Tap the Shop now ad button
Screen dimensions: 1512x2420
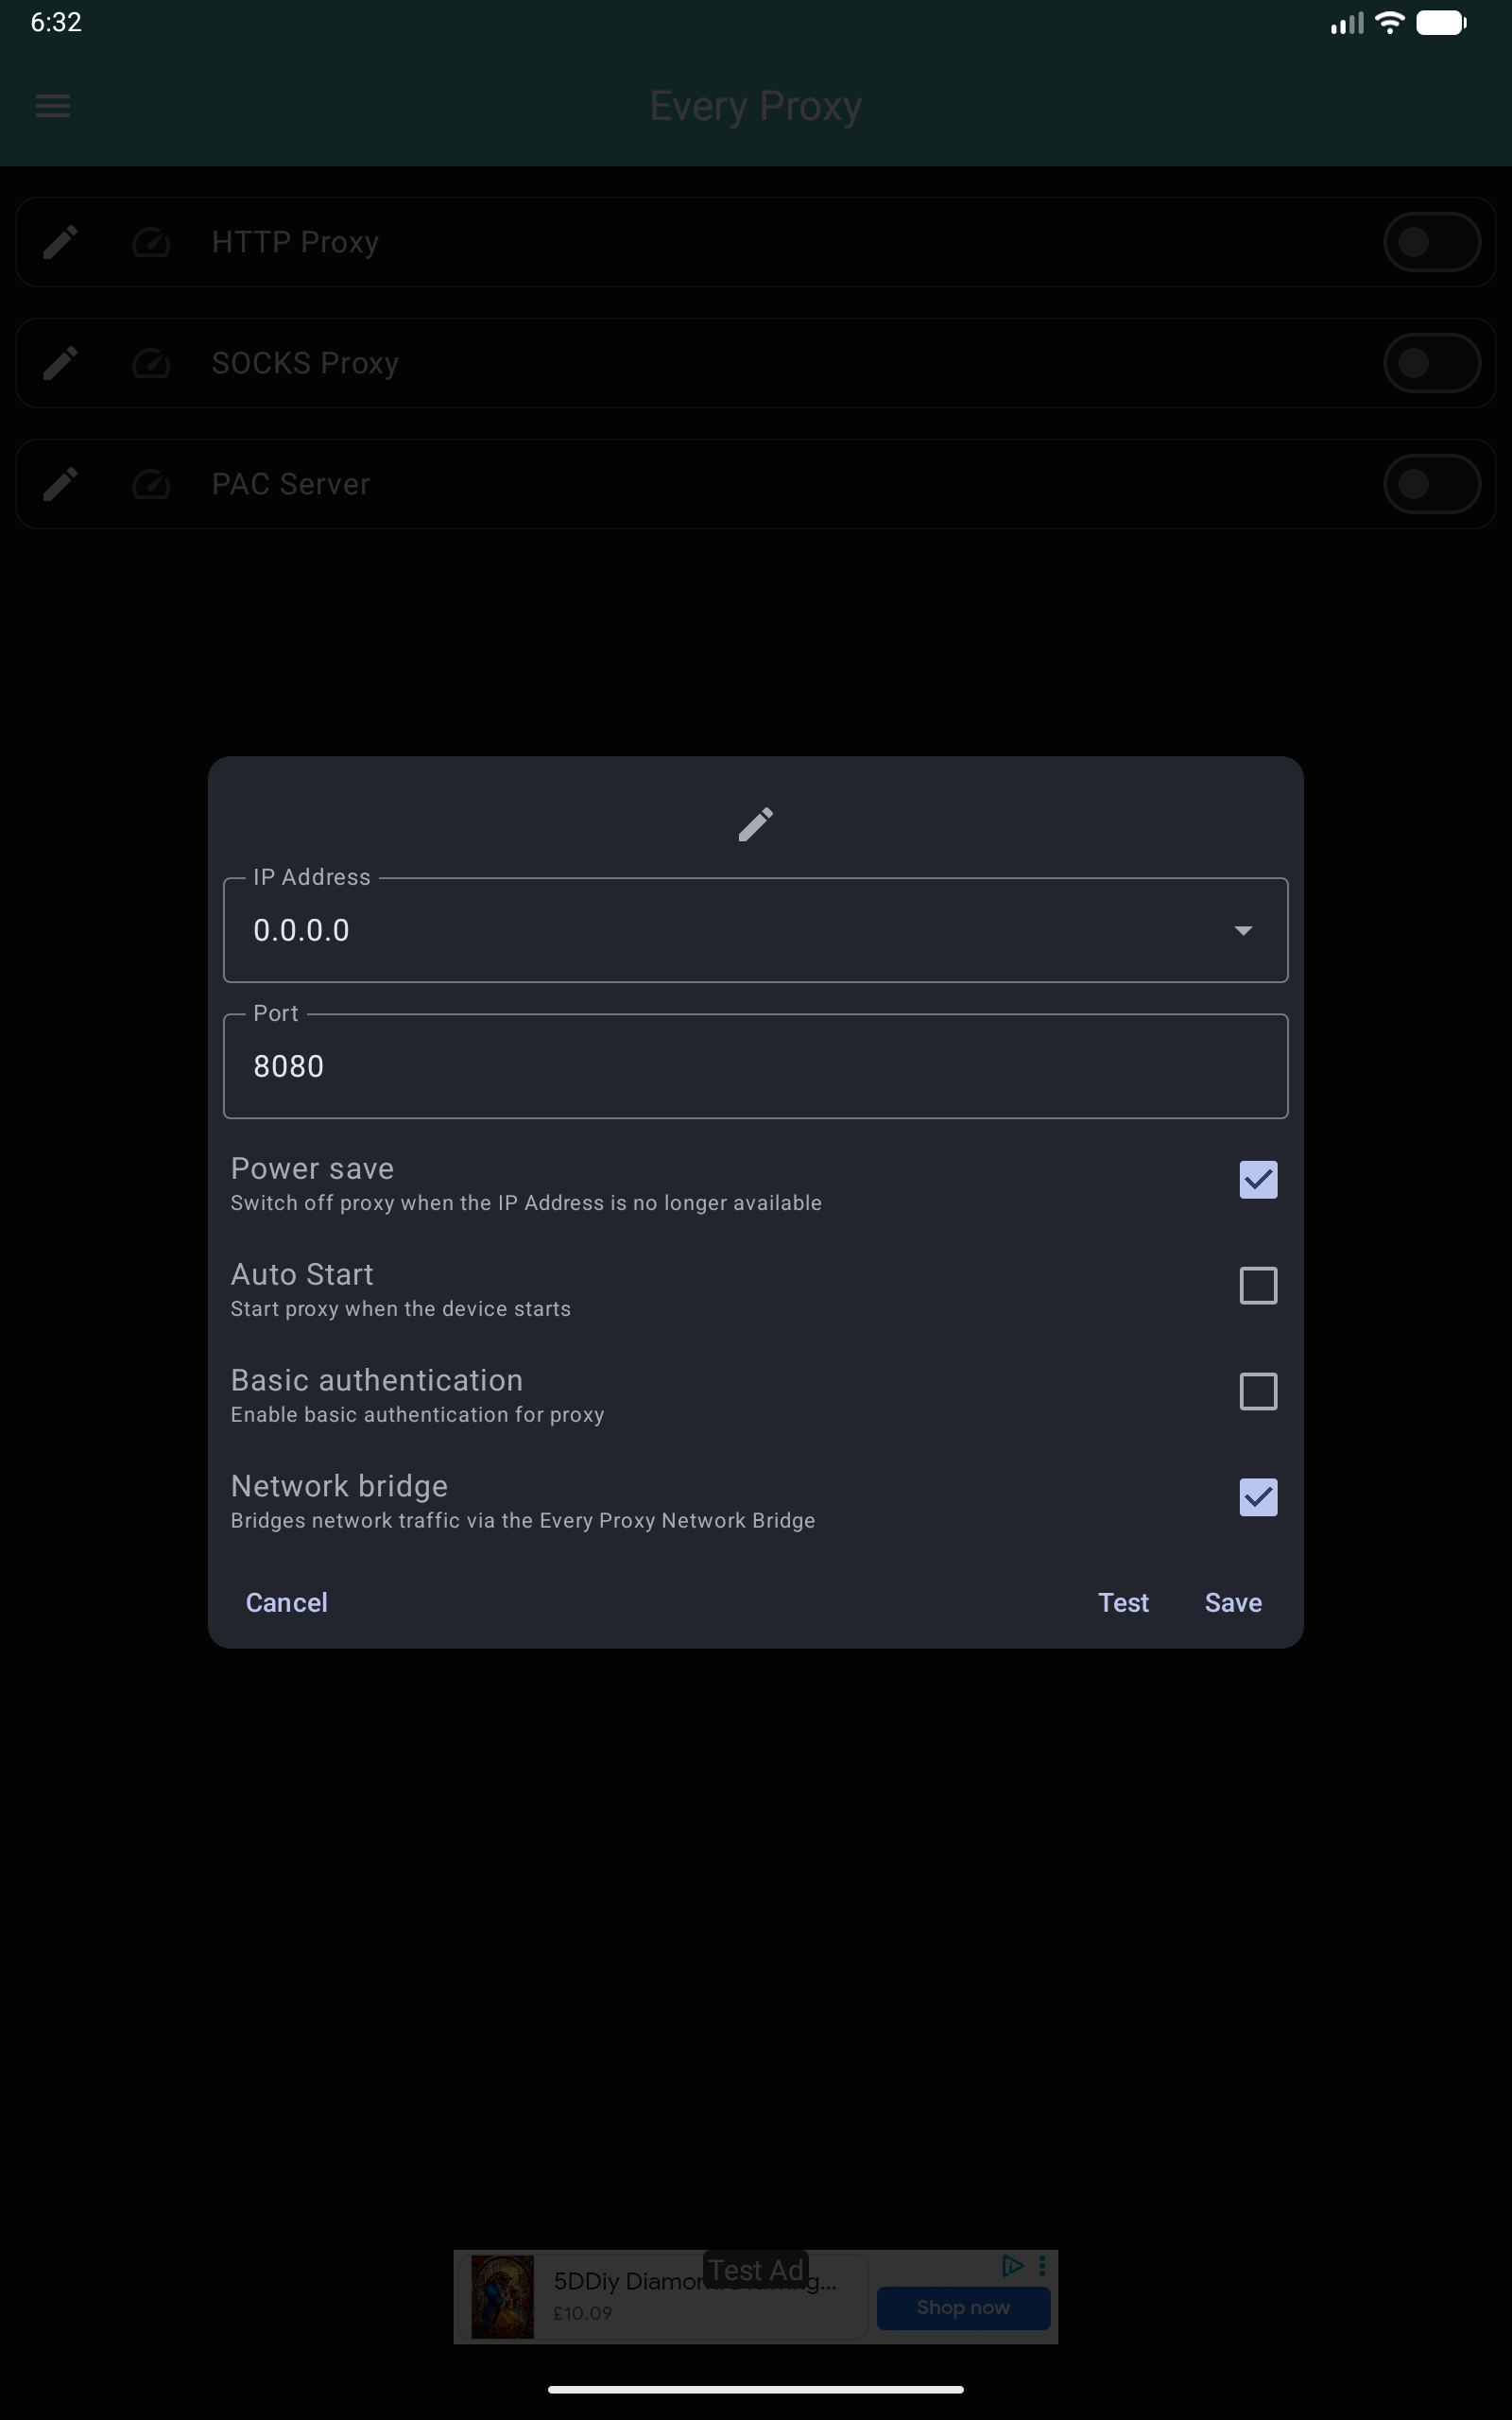point(963,2308)
